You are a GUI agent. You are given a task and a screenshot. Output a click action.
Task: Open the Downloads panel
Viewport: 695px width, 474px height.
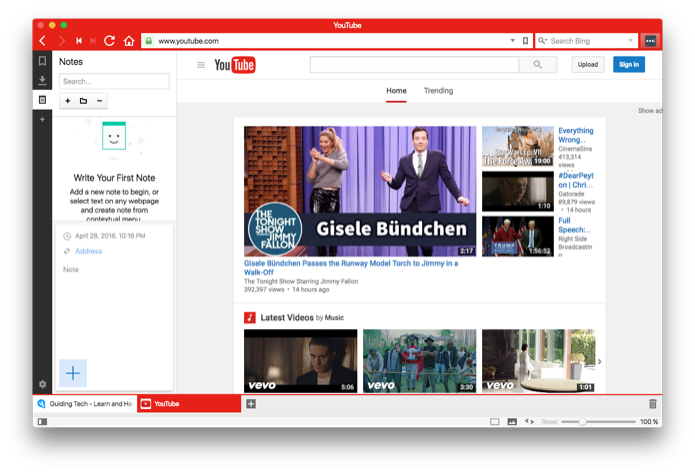click(43, 80)
